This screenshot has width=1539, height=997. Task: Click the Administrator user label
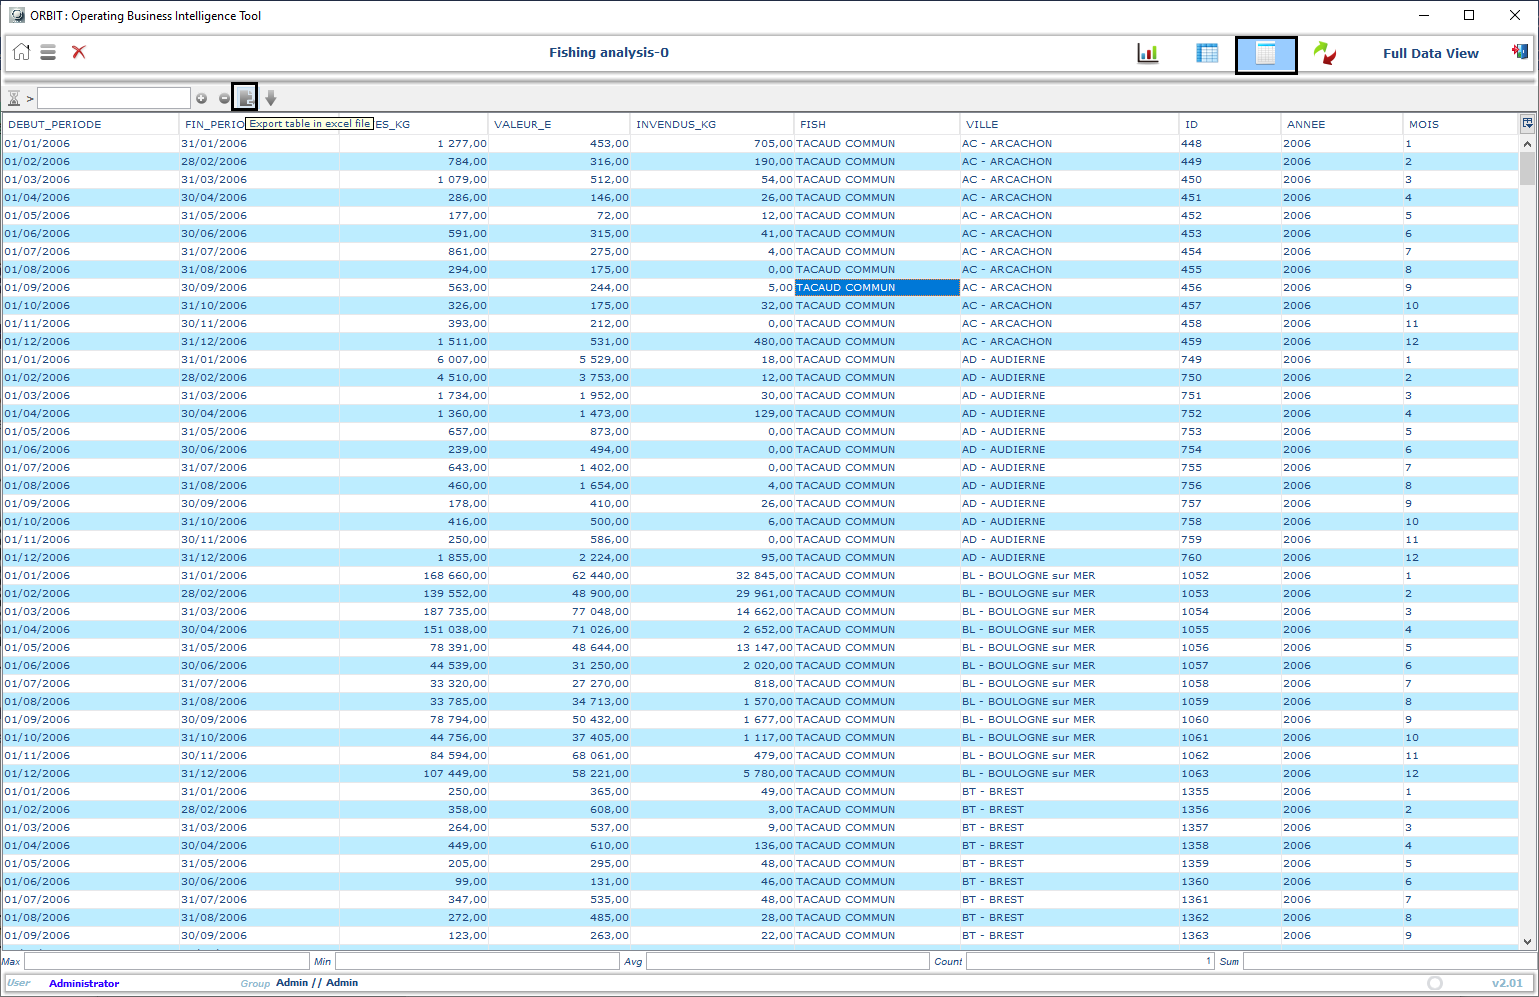point(84,983)
